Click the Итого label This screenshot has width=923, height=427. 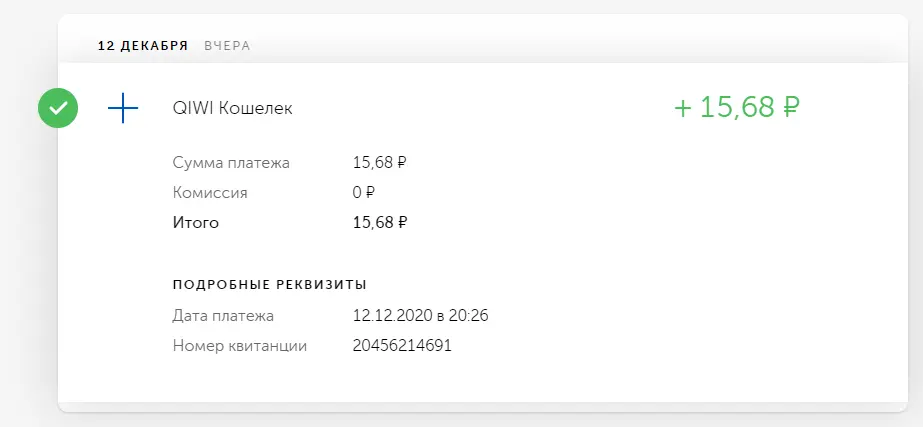(x=195, y=223)
